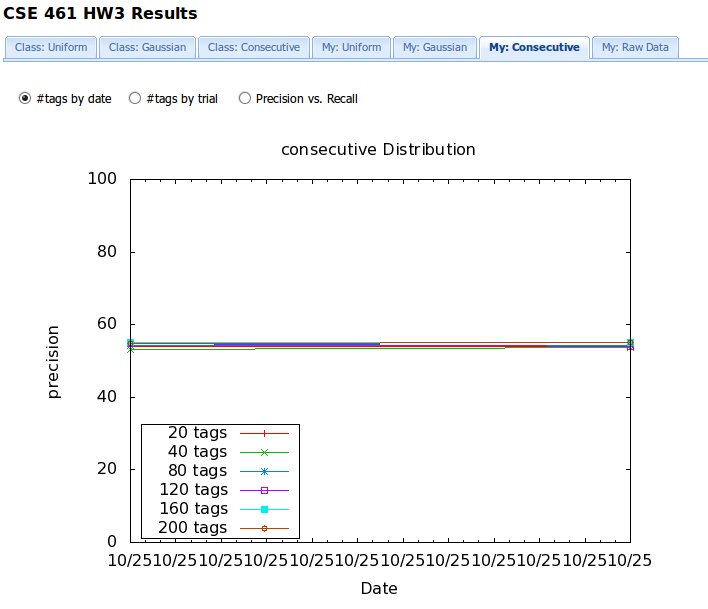Click the cyan 160 tags legend marker
The width and height of the screenshot is (708, 609).
(x=264, y=509)
